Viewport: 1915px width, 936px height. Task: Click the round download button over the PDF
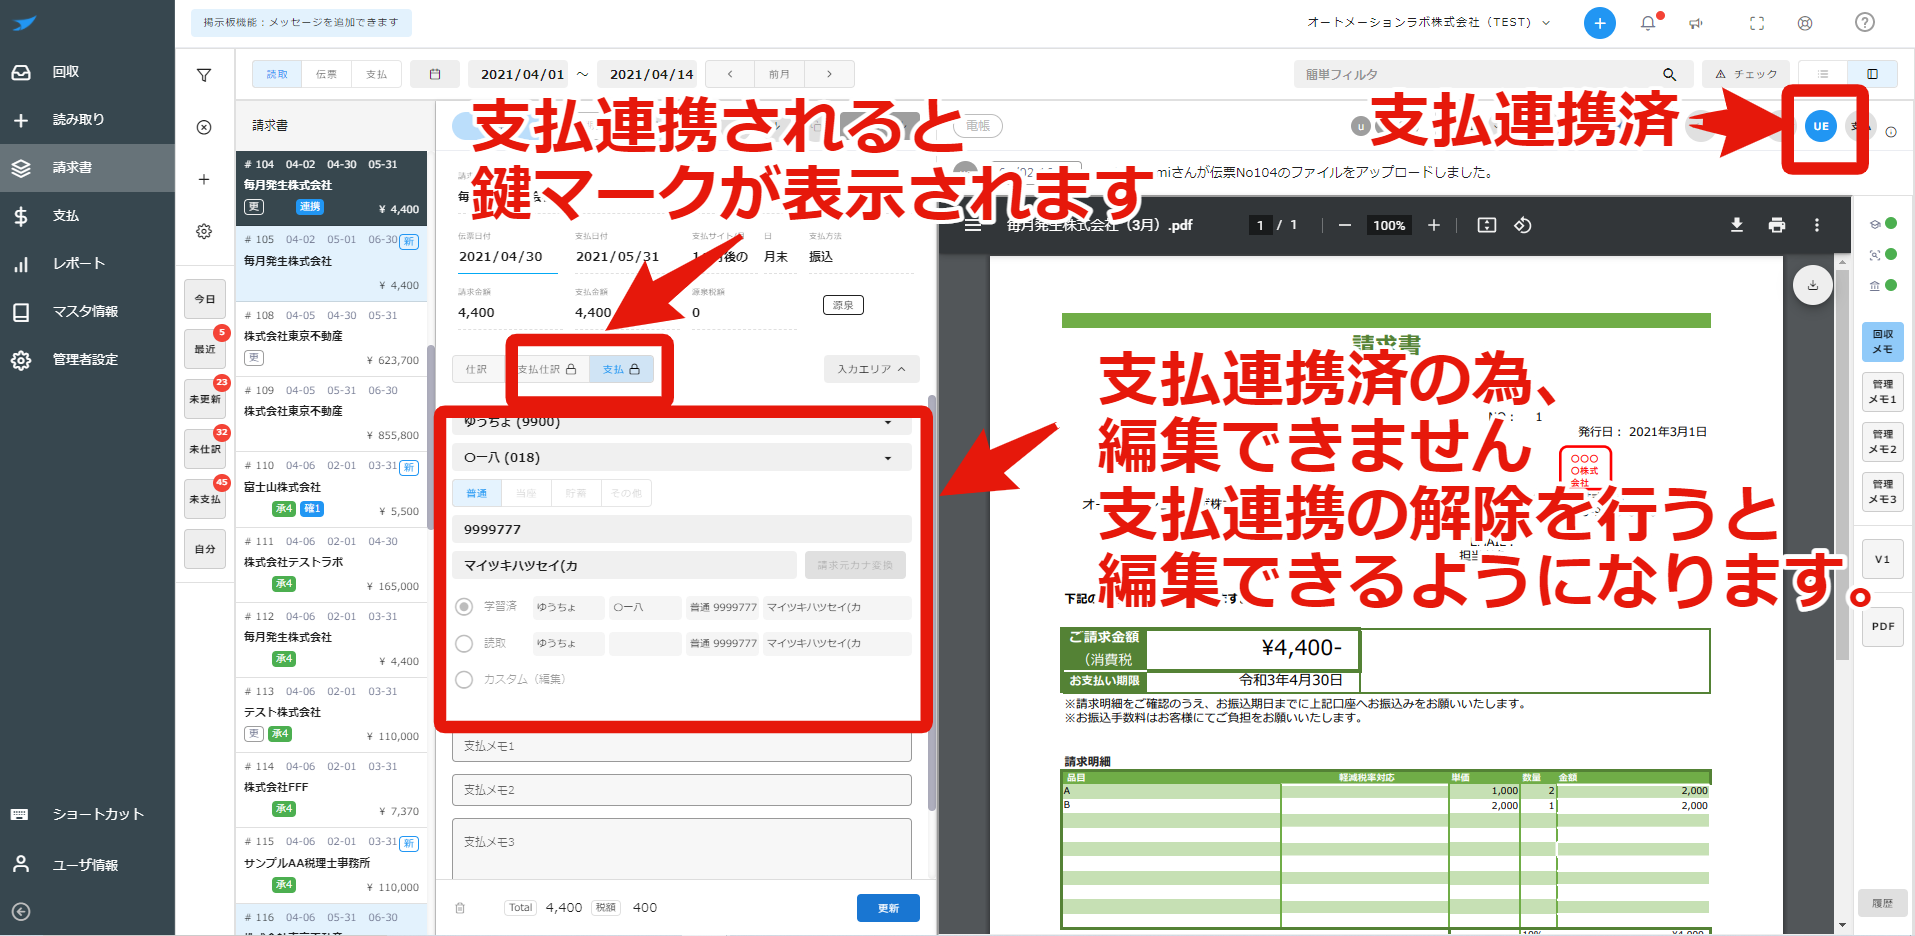[1812, 285]
